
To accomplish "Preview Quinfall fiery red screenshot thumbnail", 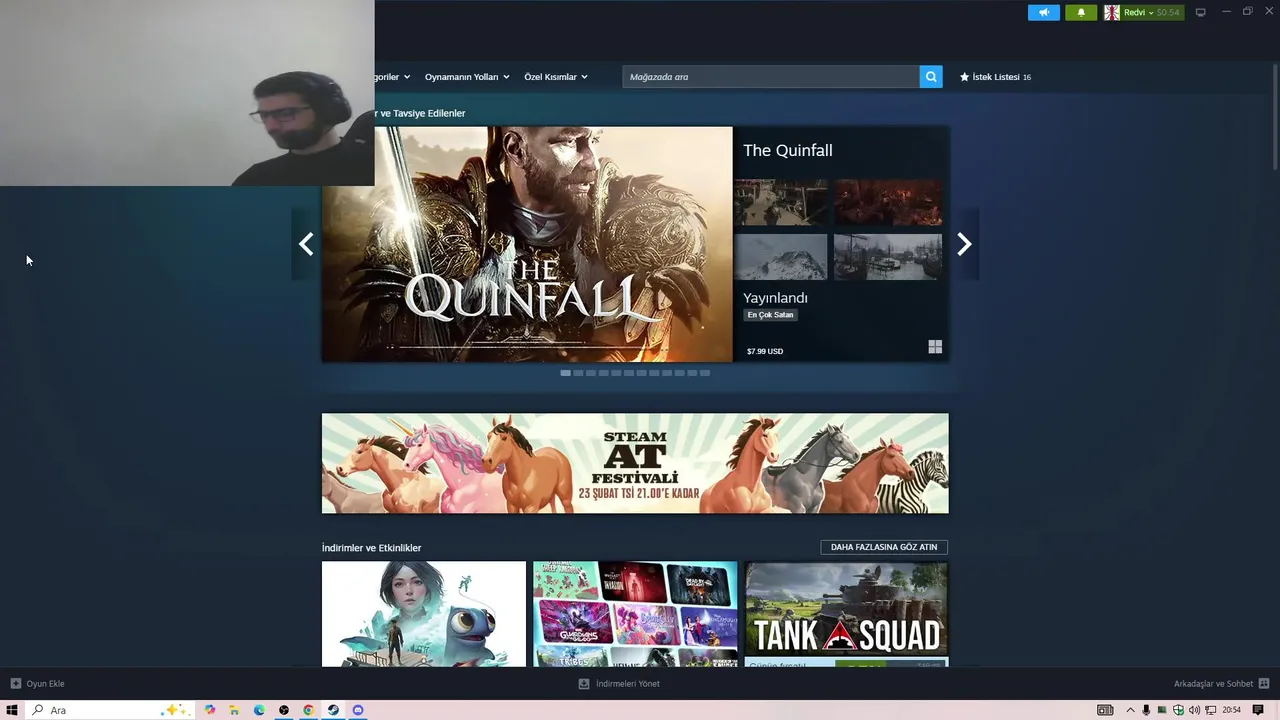I will [x=888, y=203].
